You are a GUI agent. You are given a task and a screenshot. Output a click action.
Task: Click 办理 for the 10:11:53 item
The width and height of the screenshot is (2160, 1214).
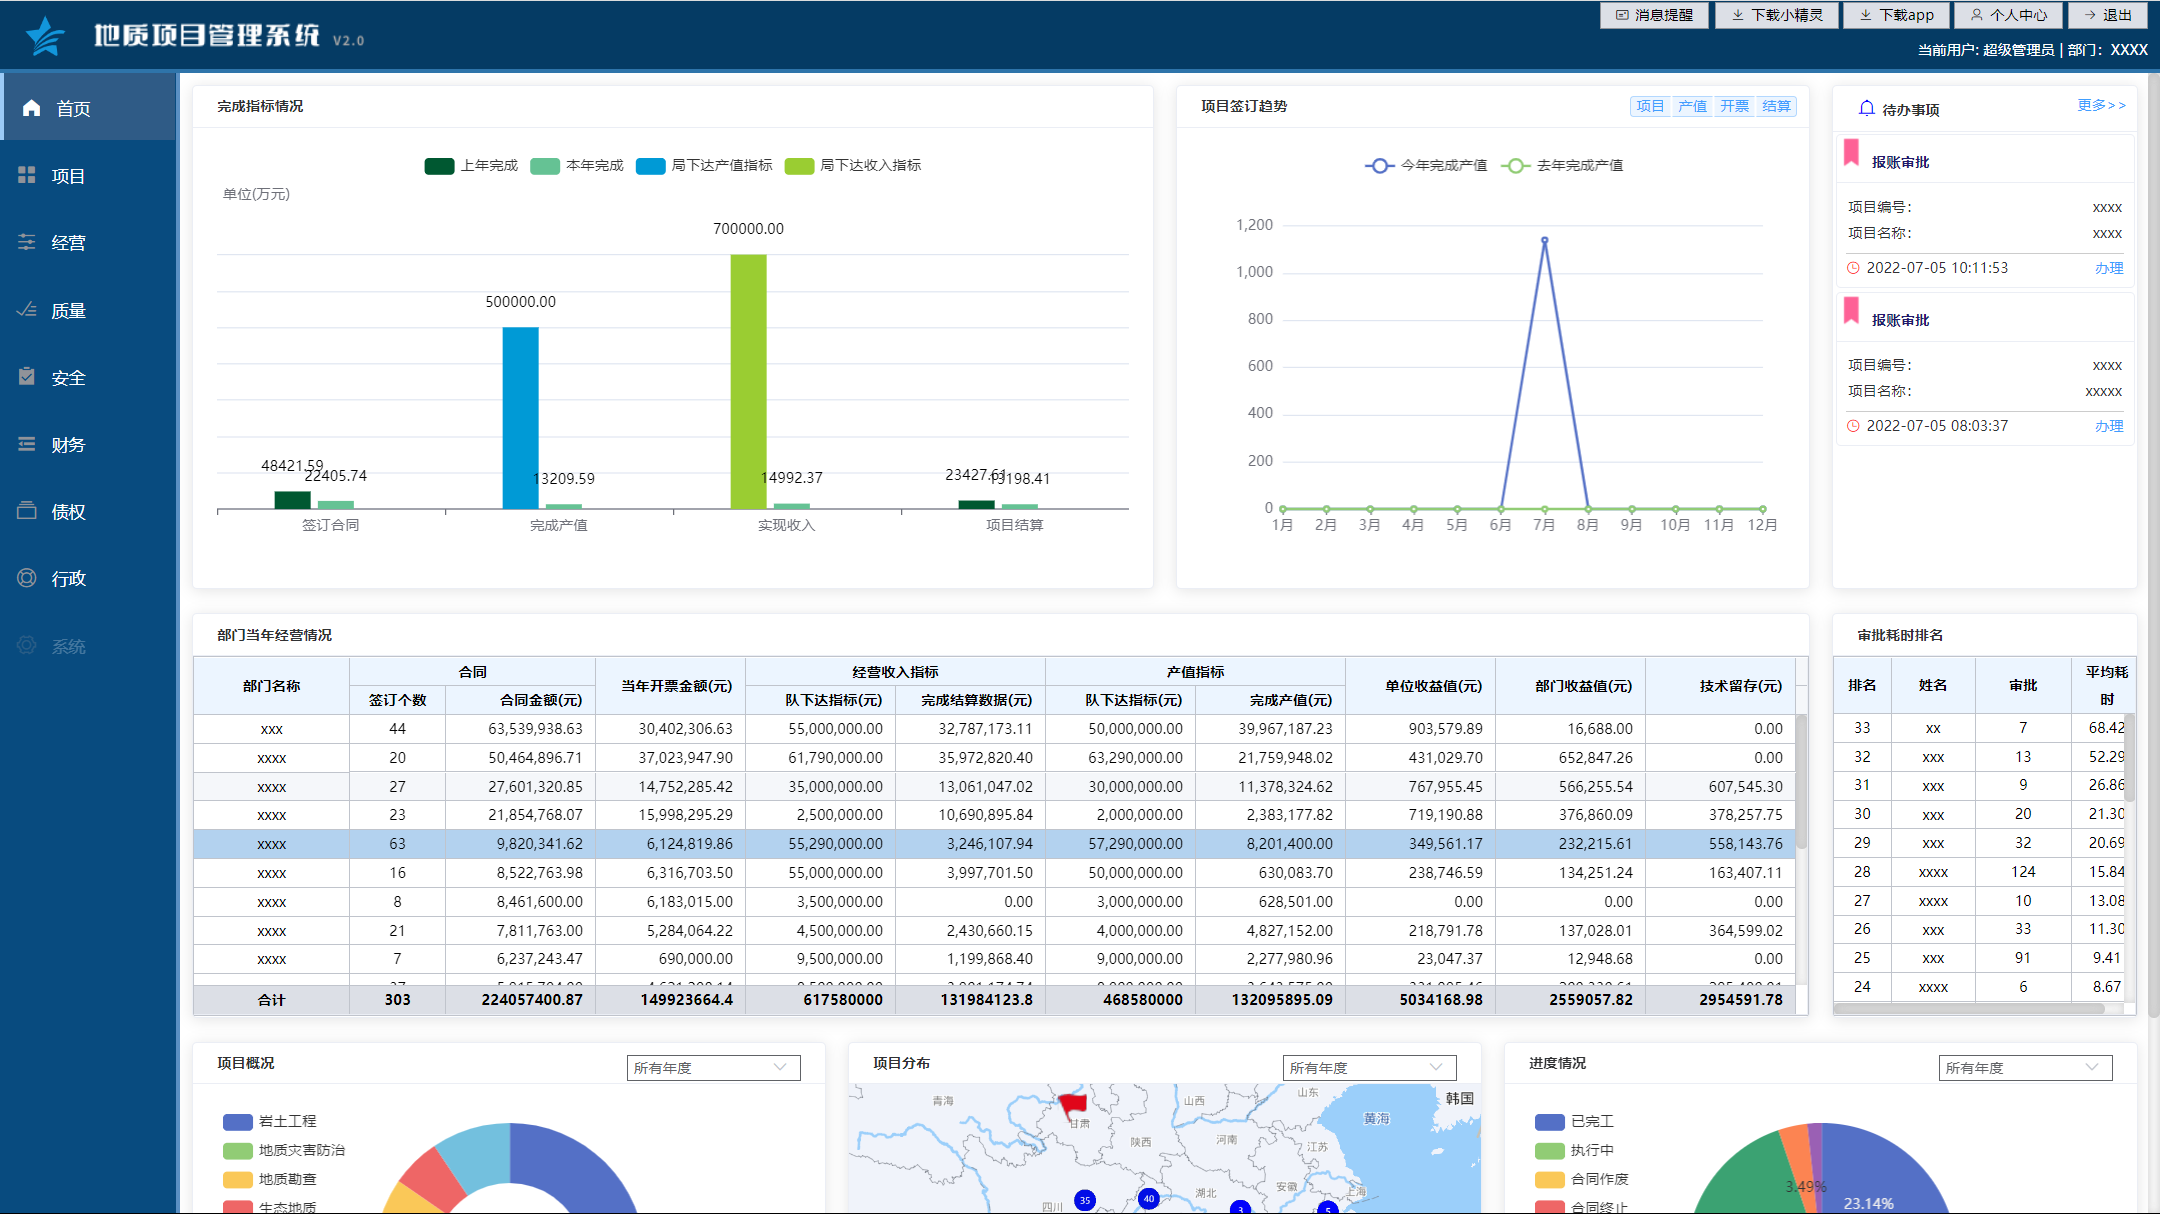[x=2109, y=268]
